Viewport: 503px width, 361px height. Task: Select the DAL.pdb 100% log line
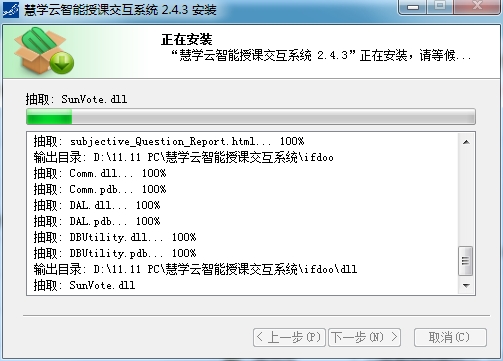tap(97, 221)
